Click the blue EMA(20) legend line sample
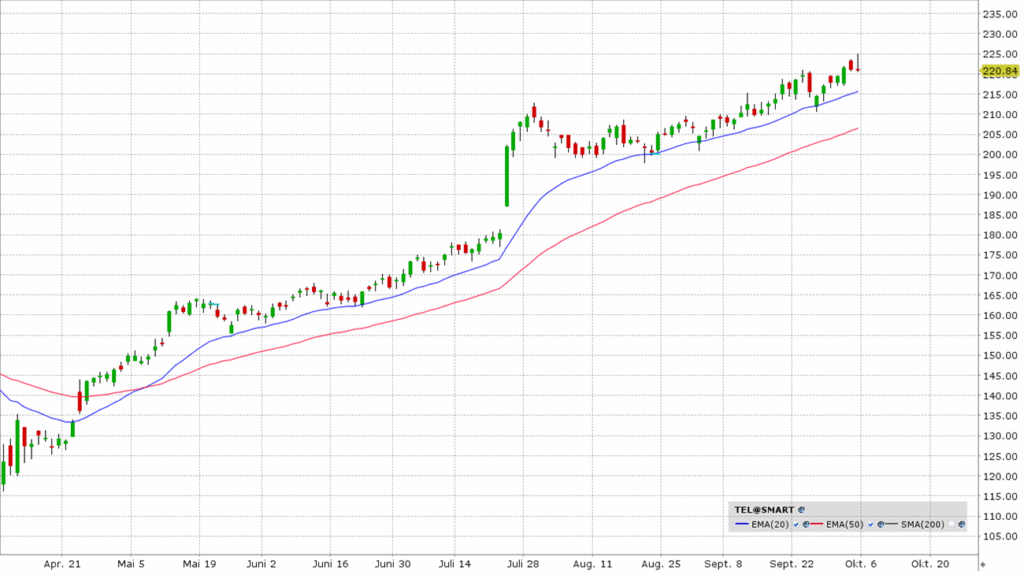This screenshot has height=575, width=1024. coord(742,524)
